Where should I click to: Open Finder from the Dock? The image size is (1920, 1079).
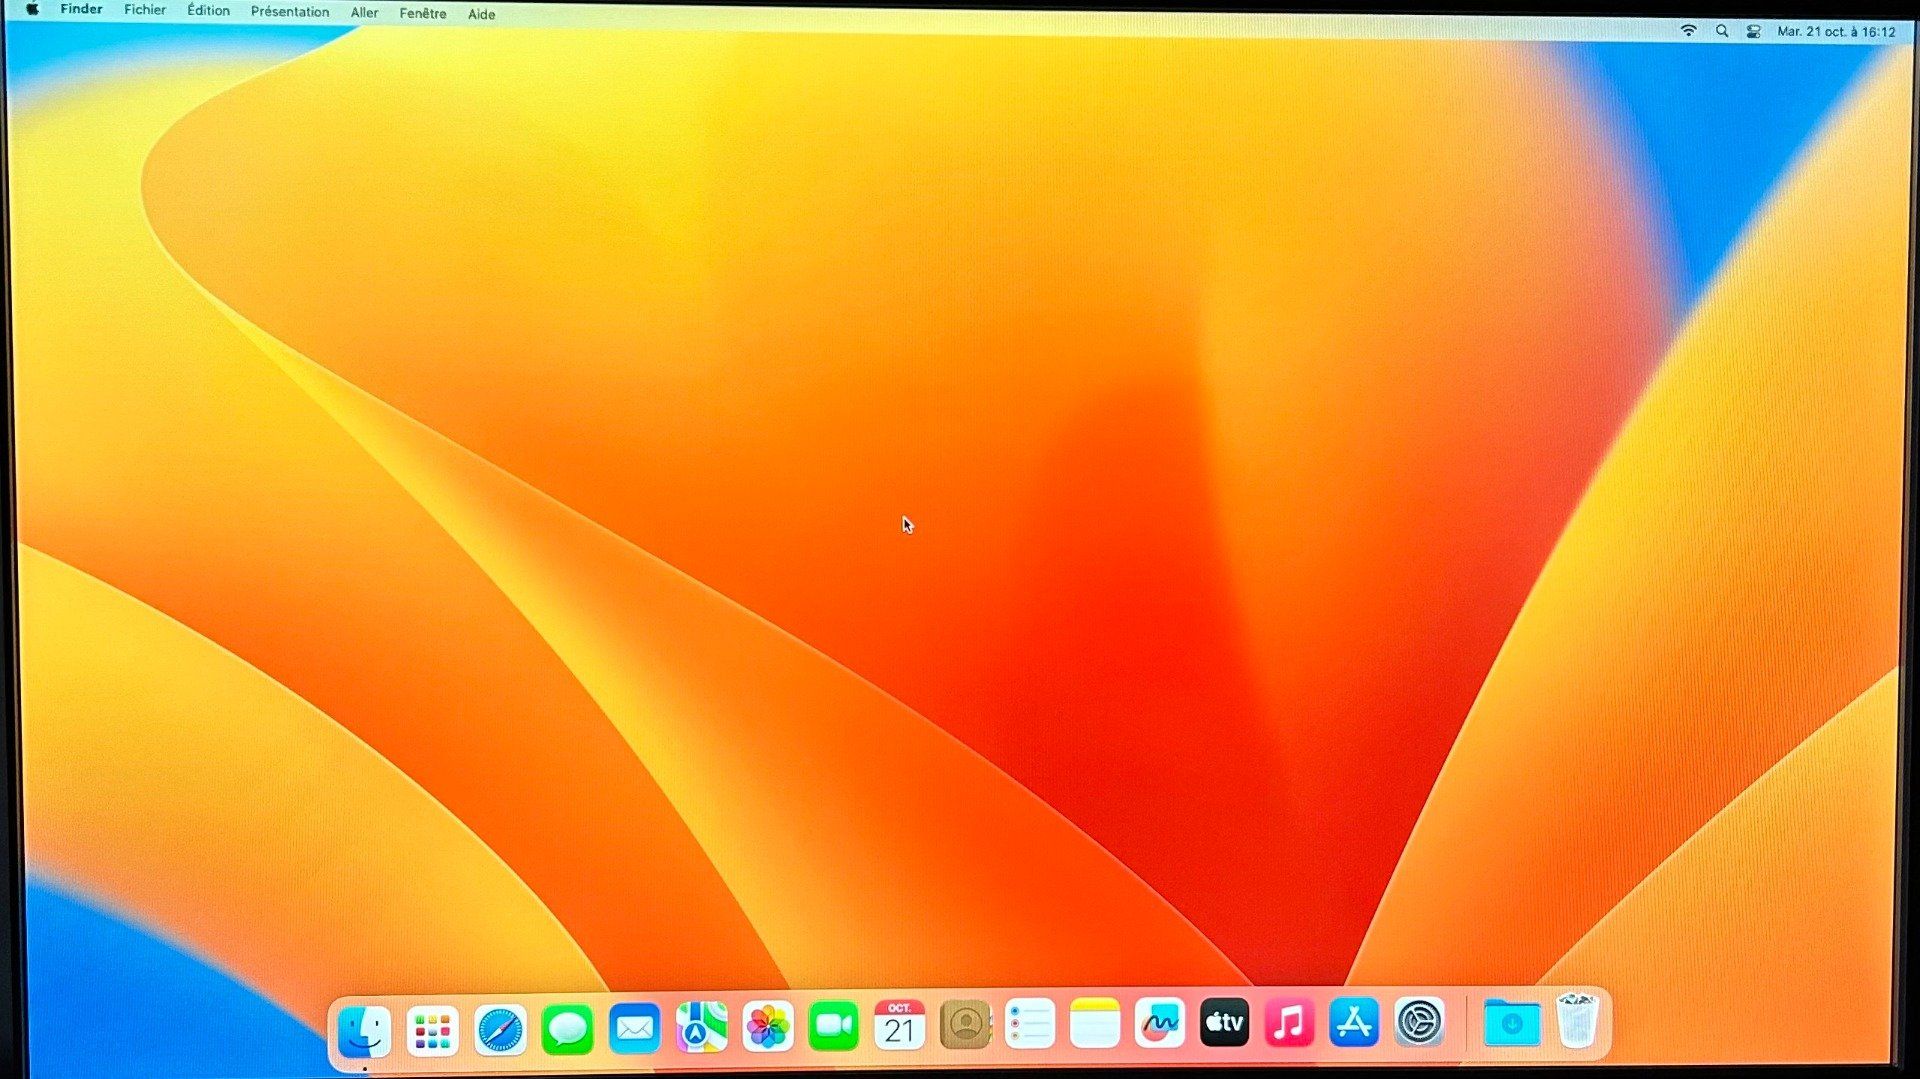click(x=364, y=1029)
